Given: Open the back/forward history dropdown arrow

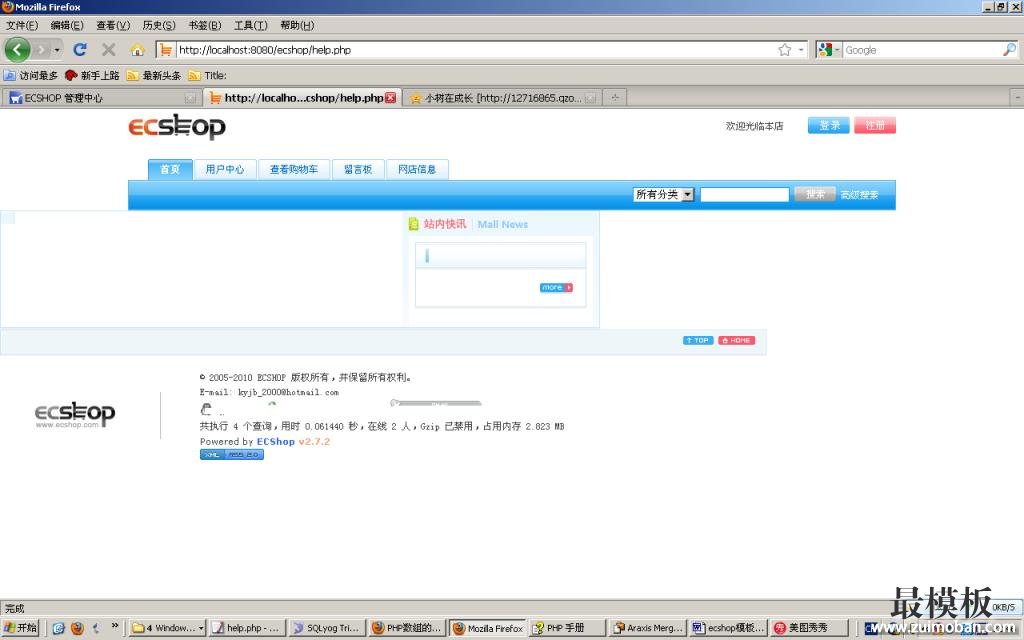Looking at the screenshot, I should [57, 50].
